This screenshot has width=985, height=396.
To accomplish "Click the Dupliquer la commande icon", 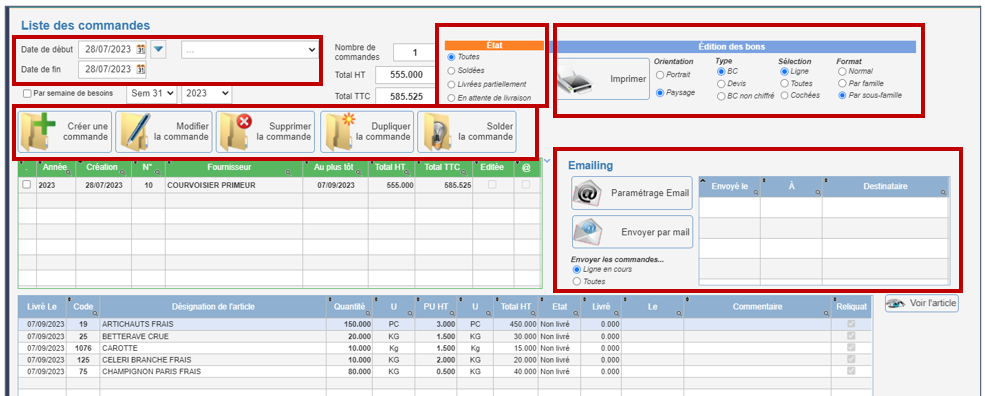I will [337, 132].
